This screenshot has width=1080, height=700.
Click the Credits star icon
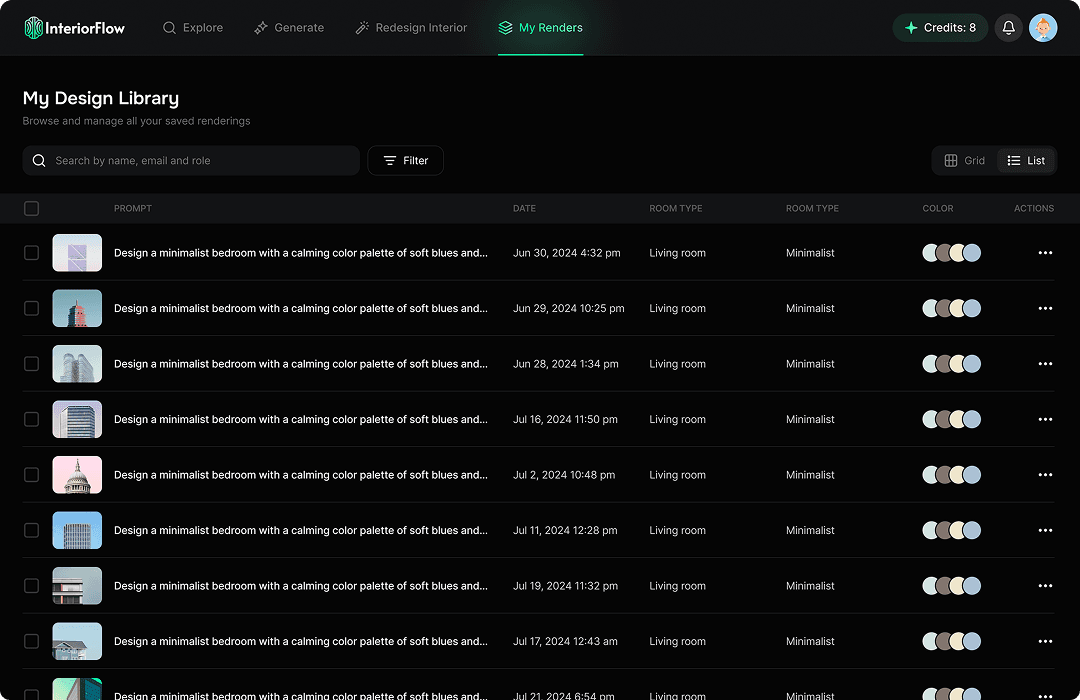(x=911, y=27)
